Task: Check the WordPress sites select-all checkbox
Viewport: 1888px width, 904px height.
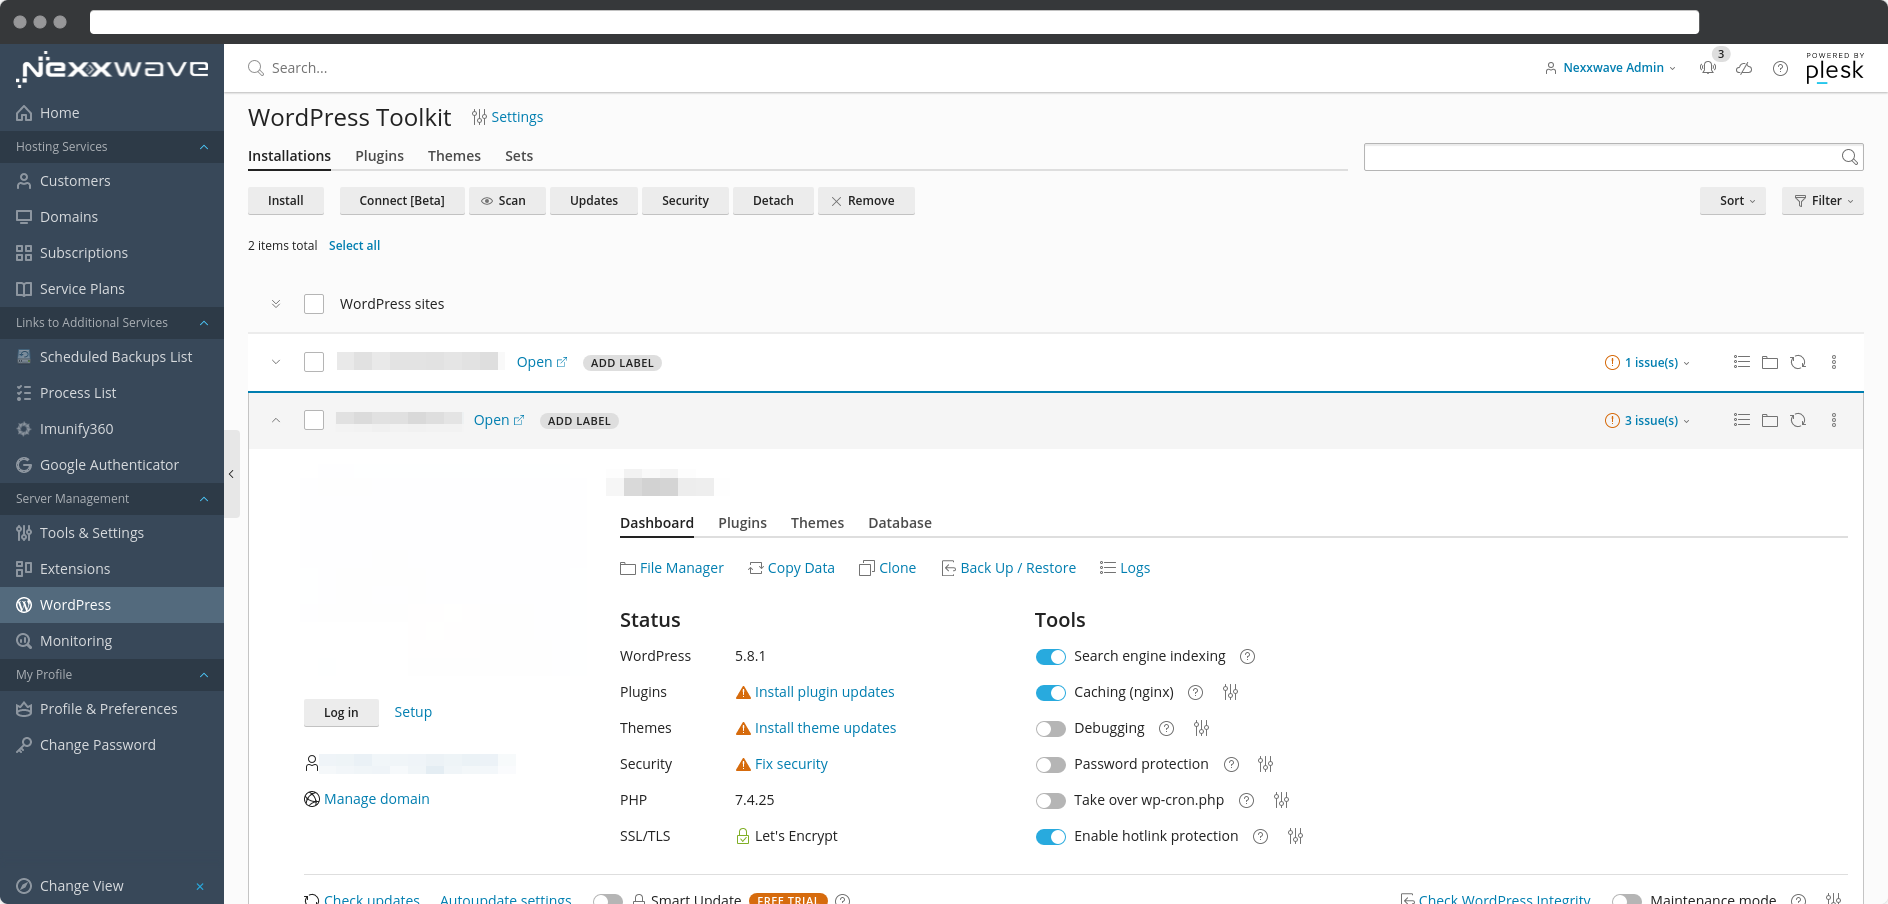Action: click(x=314, y=304)
